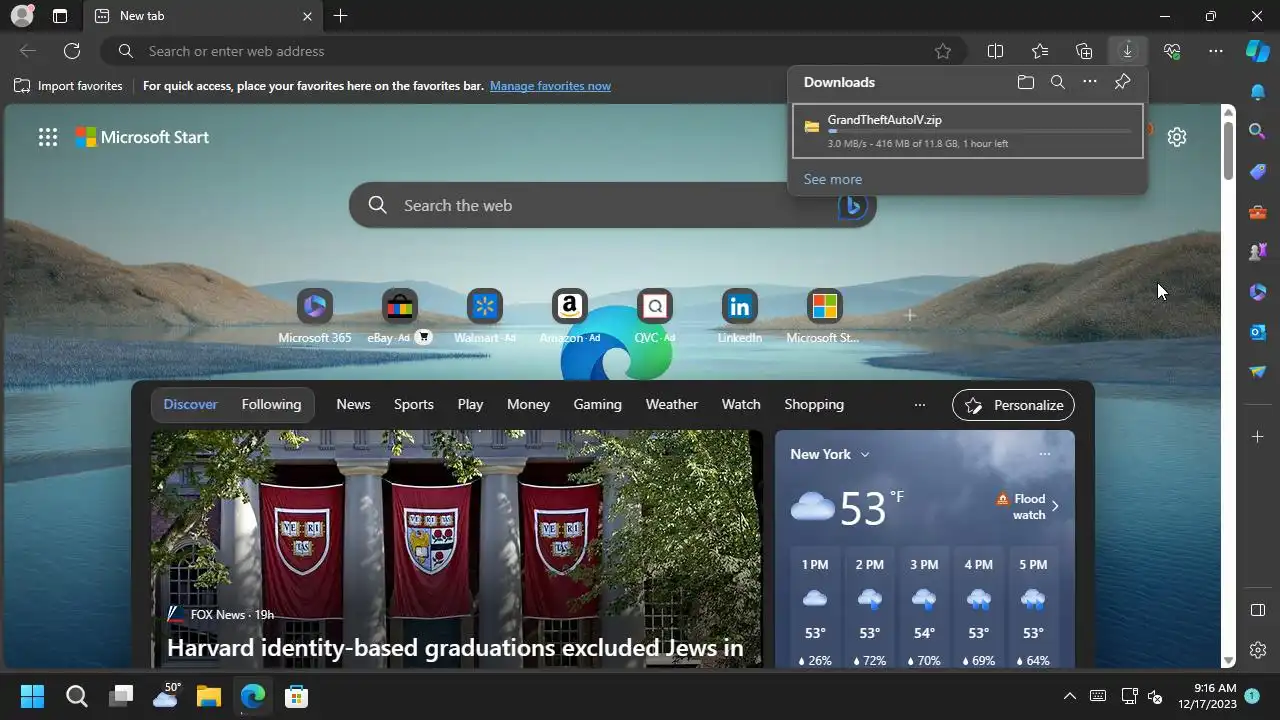Open page settings gear icon
Viewport: 1280px width, 720px height.
tap(1177, 137)
